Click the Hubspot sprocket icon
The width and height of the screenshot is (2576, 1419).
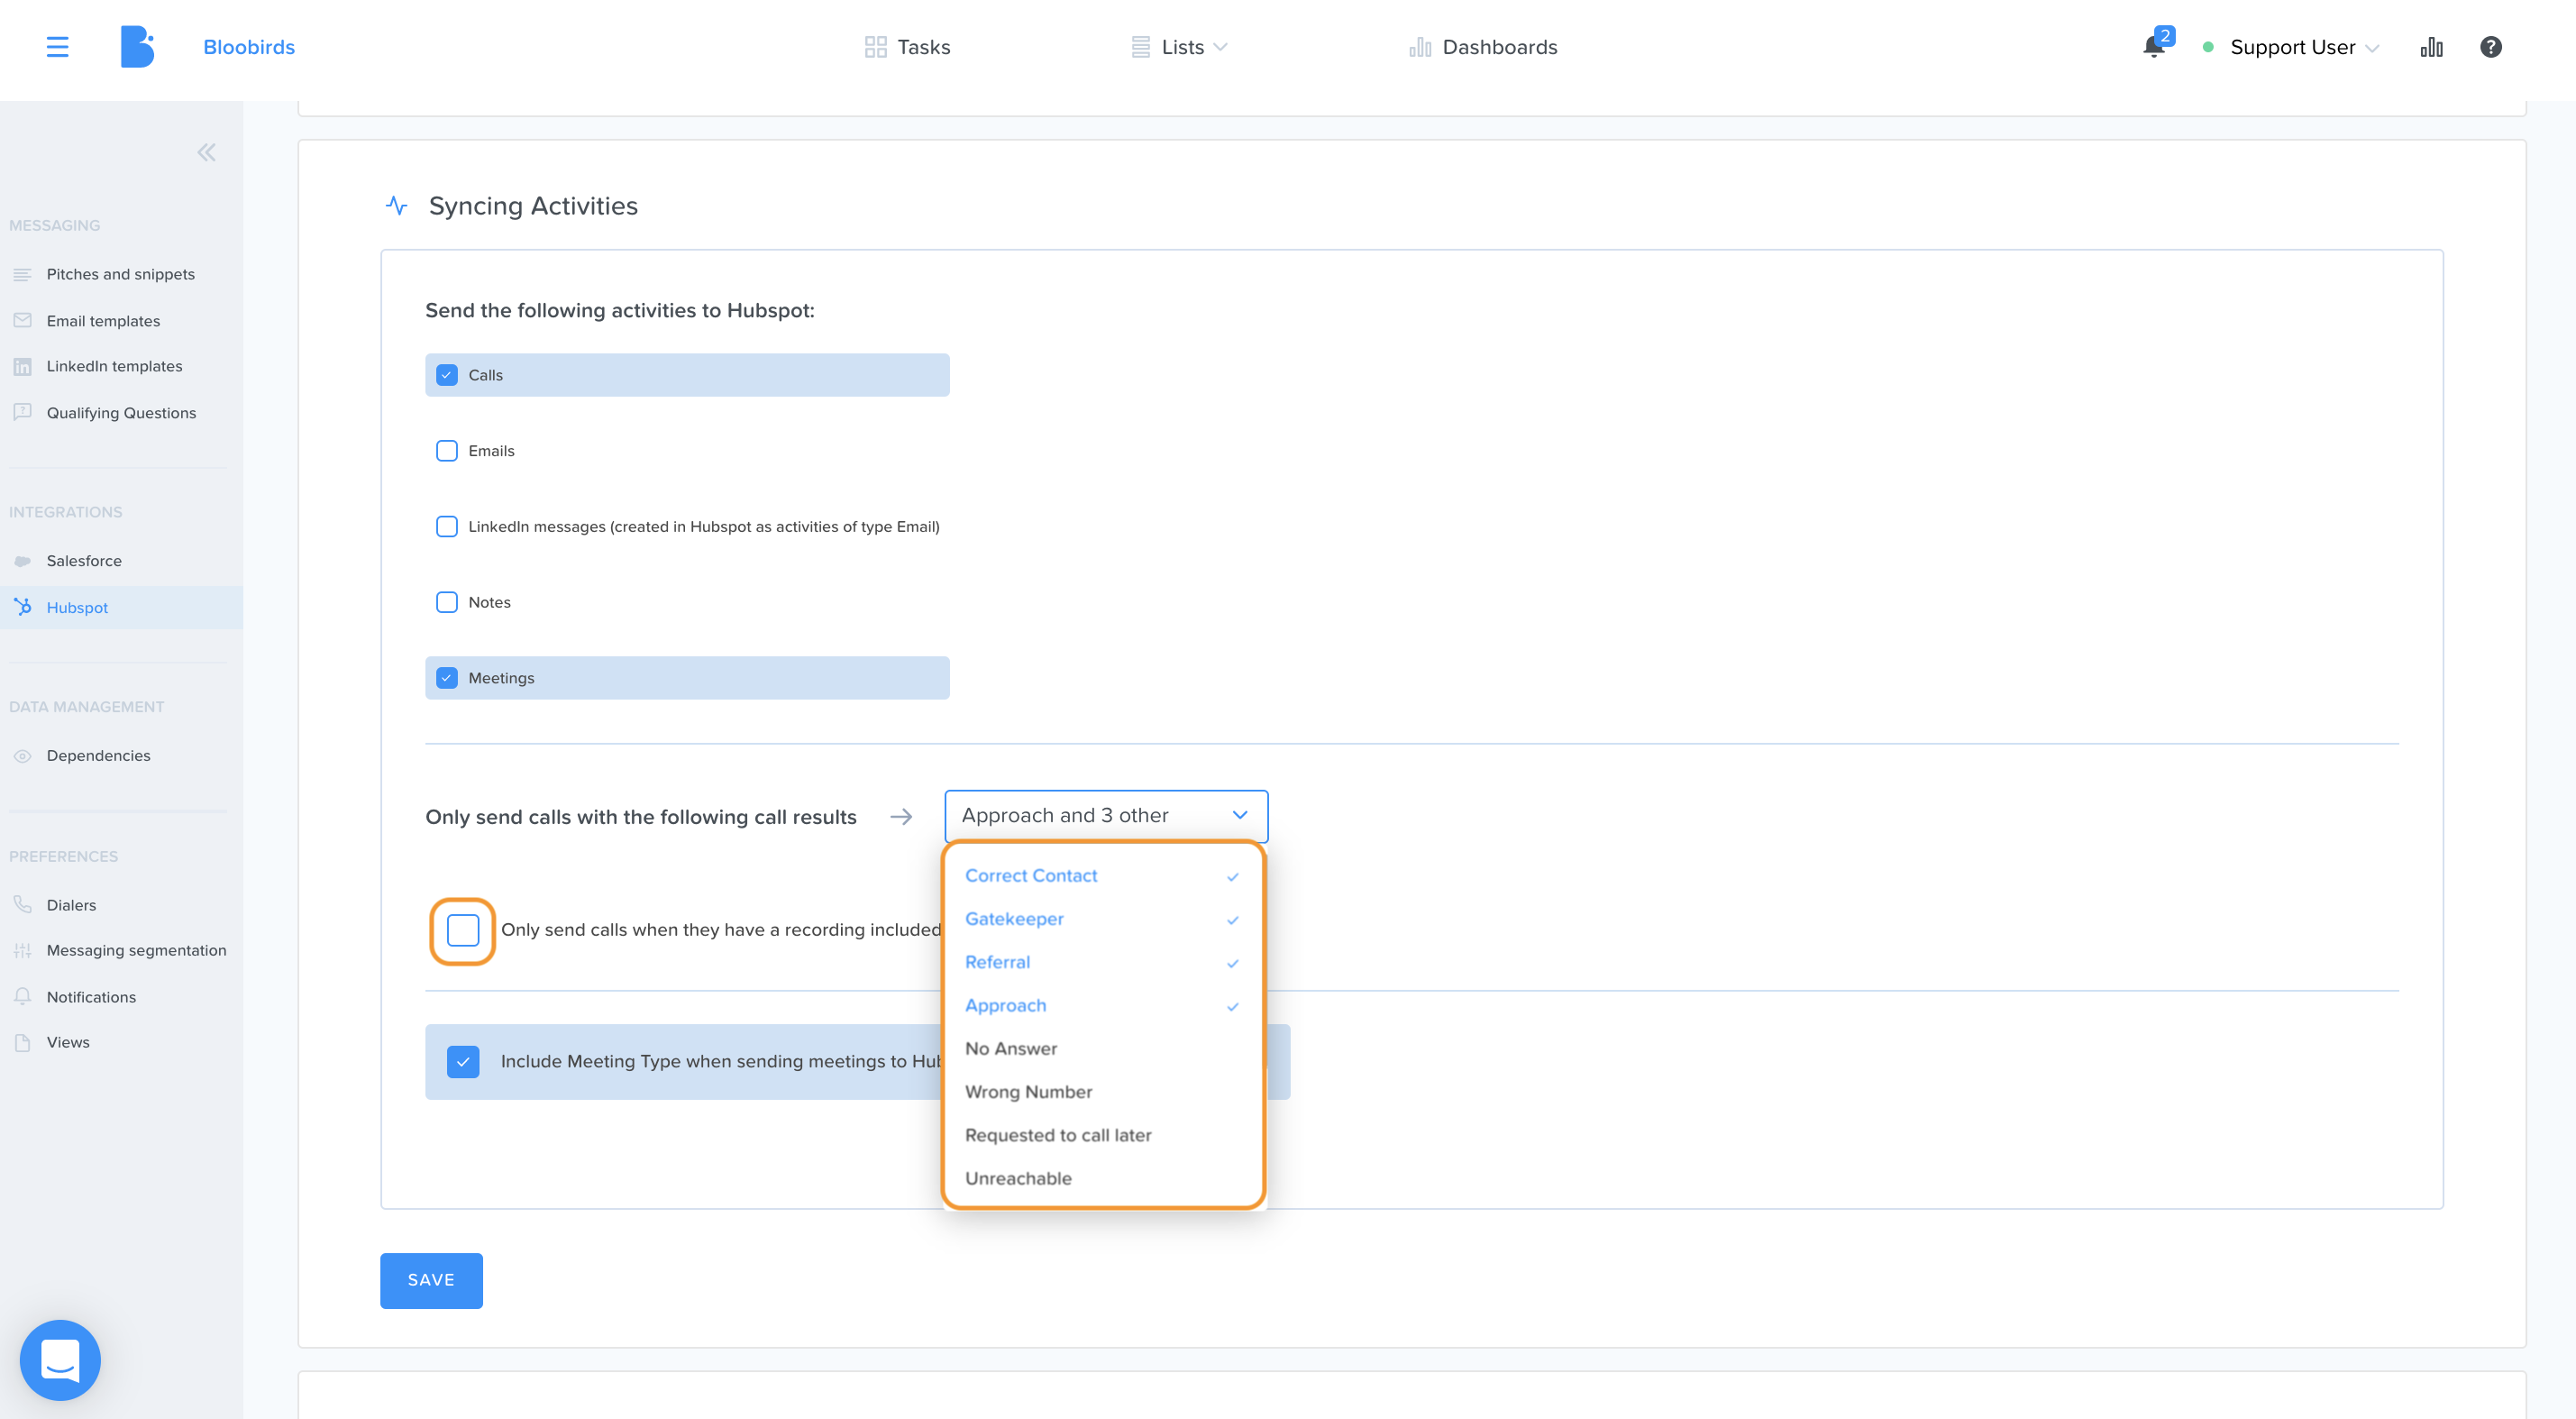(22, 607)
